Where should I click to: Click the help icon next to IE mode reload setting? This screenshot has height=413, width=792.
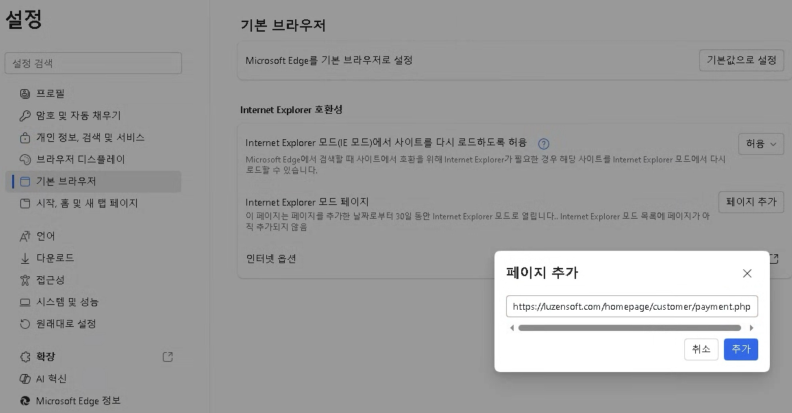click(x=544, y=144)
